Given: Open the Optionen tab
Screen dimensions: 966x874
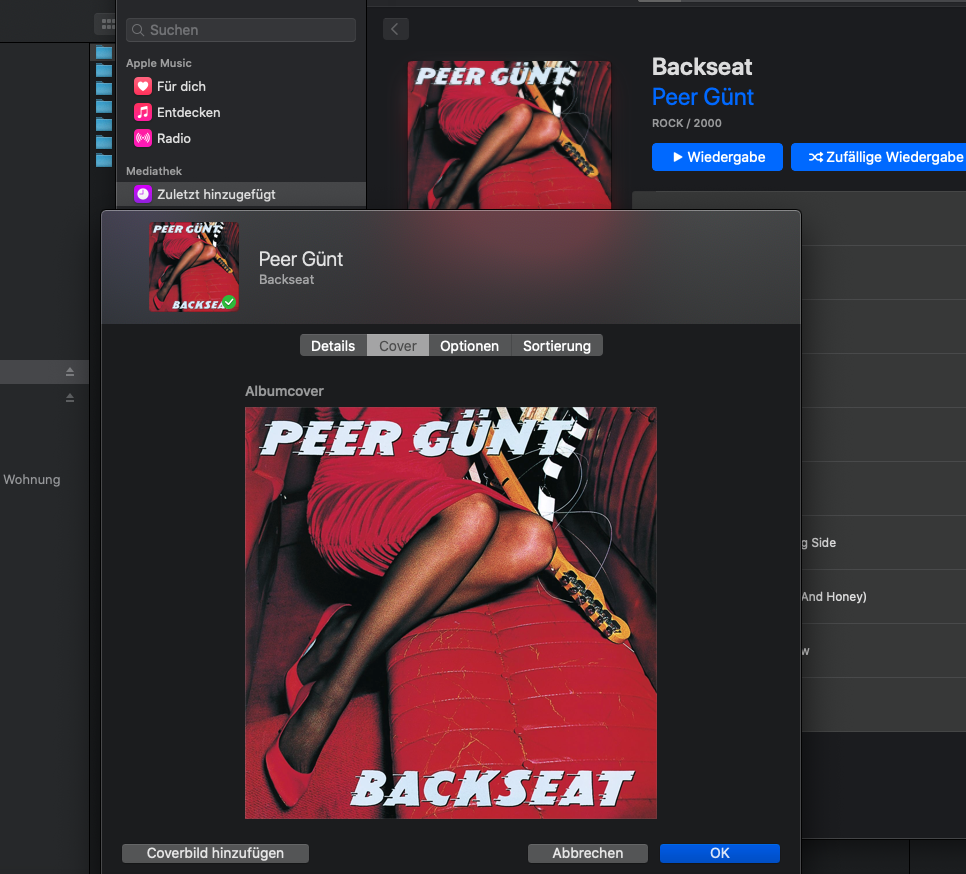Looking at the screenshot, I should pos(469,346).
